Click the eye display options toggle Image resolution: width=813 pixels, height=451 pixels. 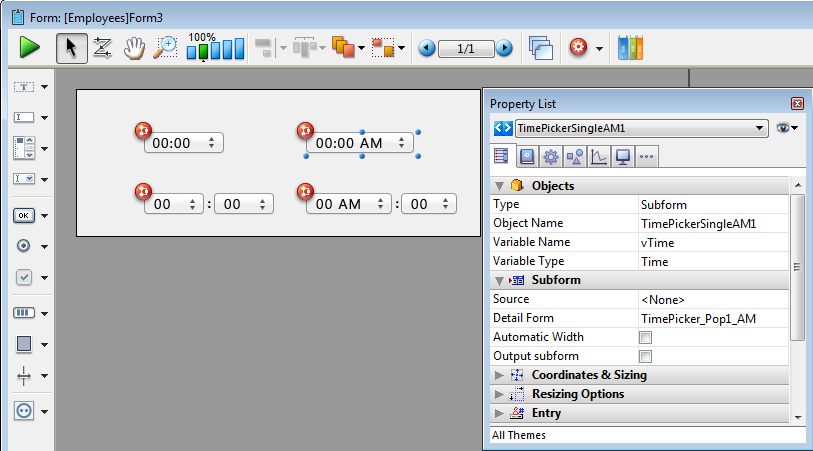[x=786, y=128]
